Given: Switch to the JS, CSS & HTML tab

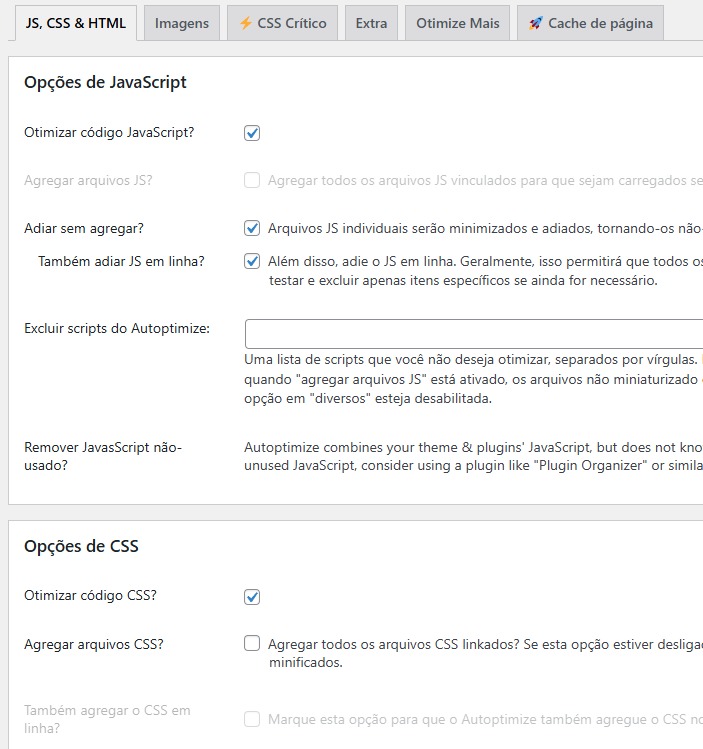Looking at the screenshot, I should (x=75, y=23).
